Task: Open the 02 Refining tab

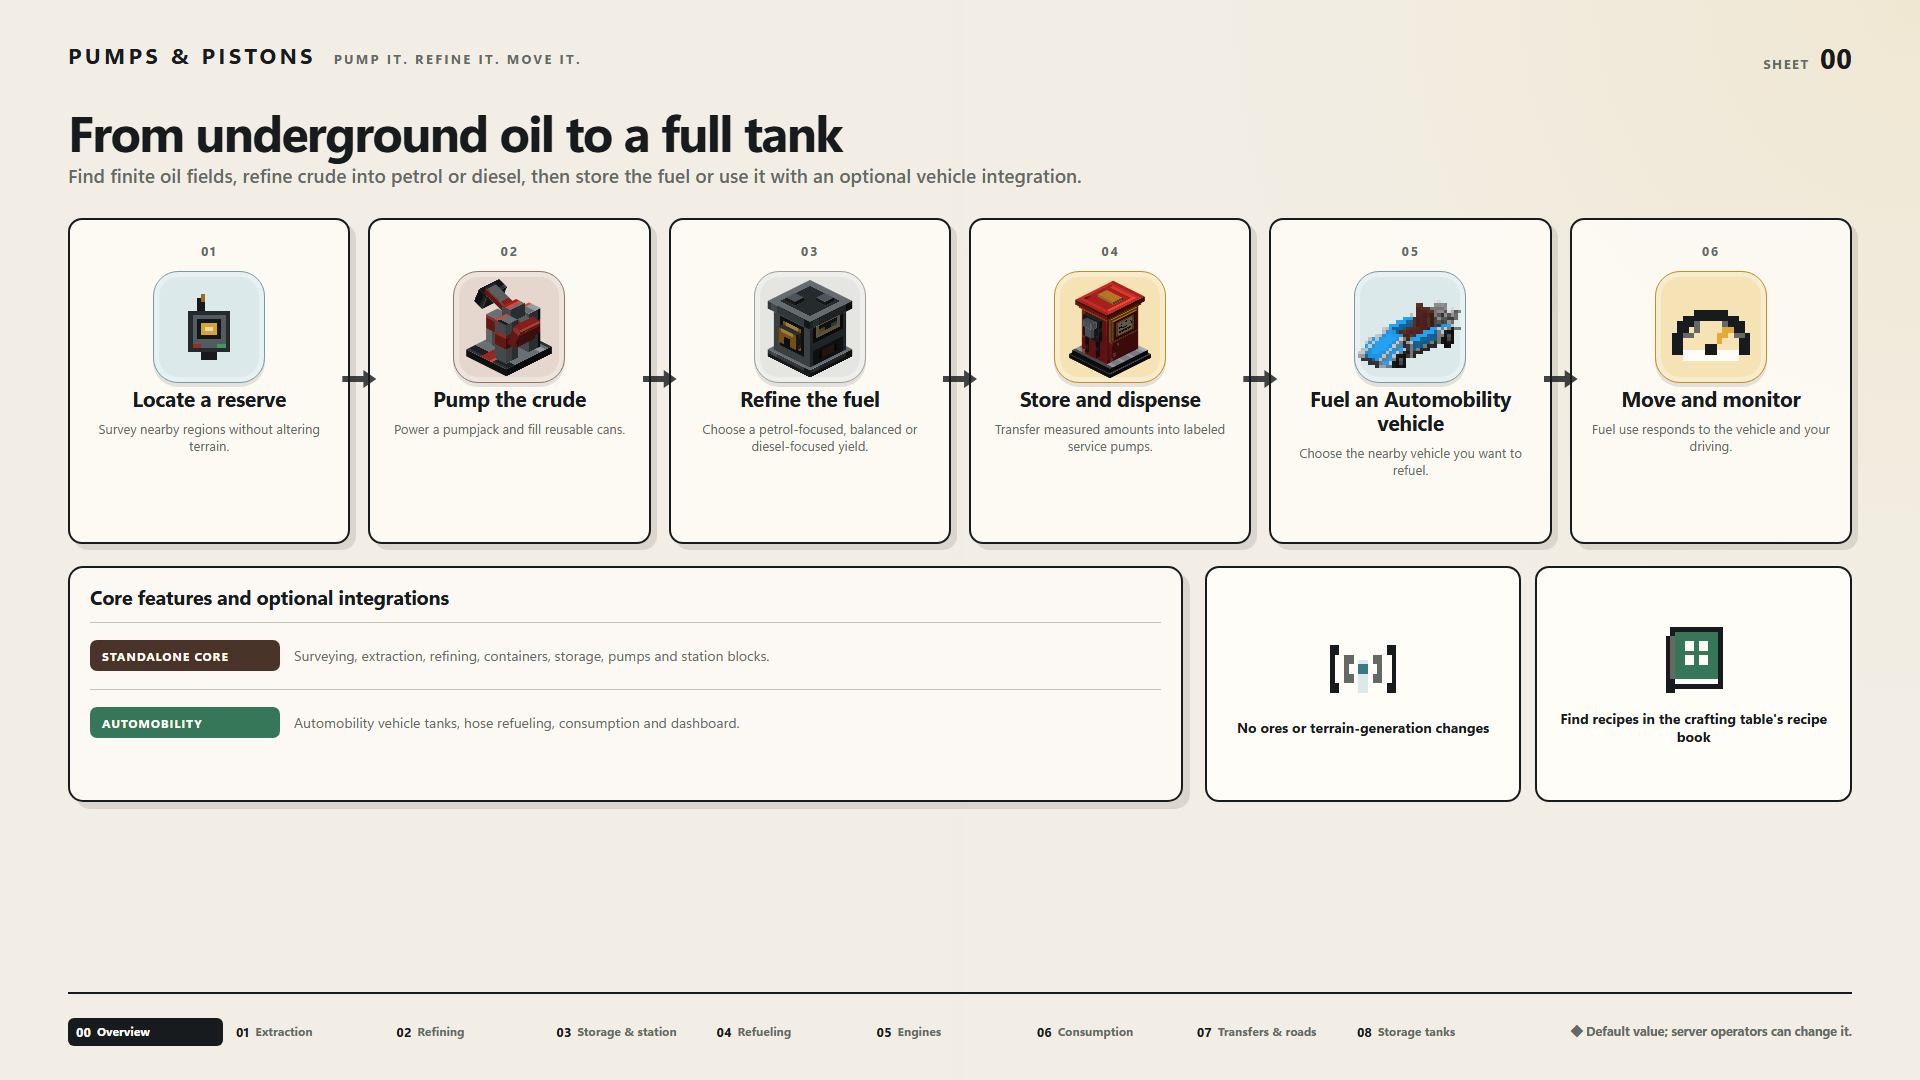Action: pos(430,1032)
